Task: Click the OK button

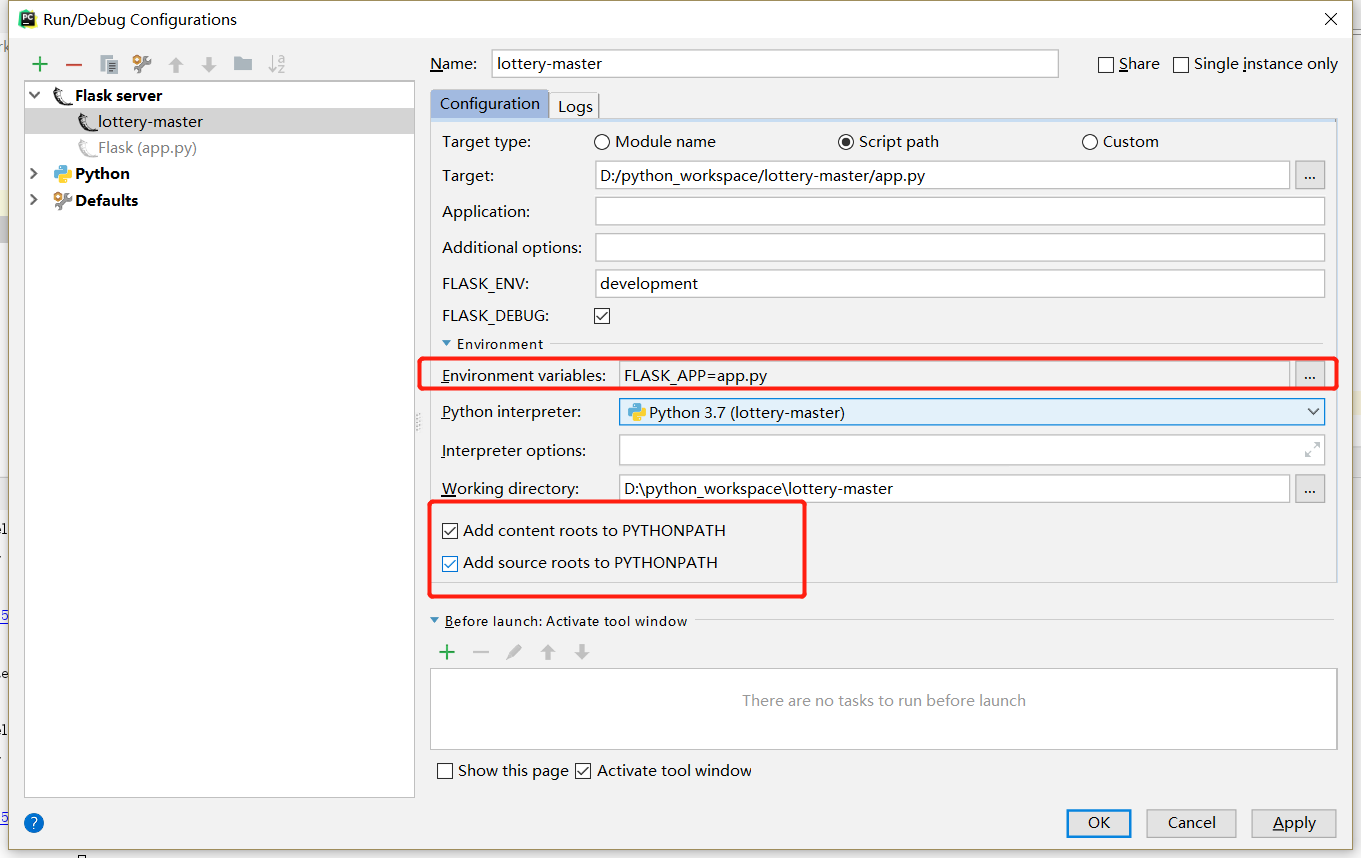Action: pos(1099,823)
